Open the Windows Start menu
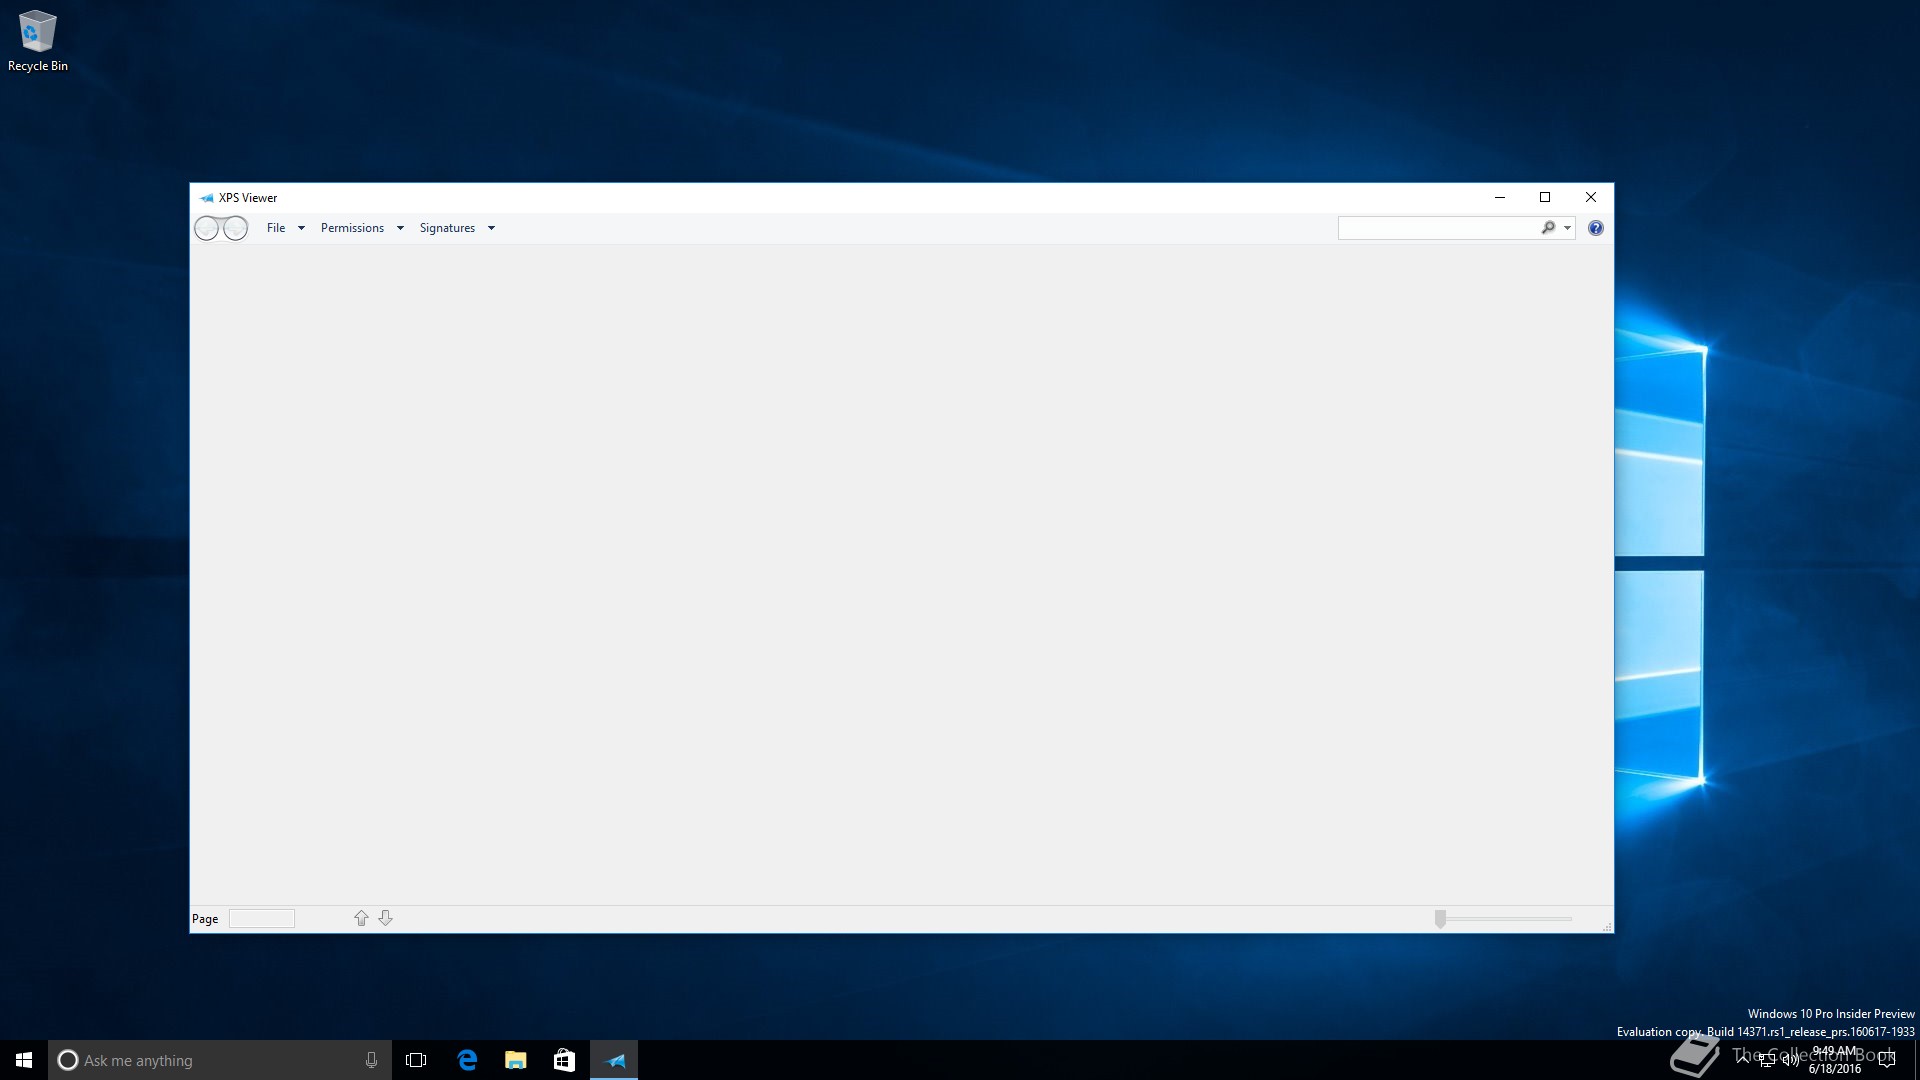This screenshot has height=1080, width=1920. click(24, 1060)
